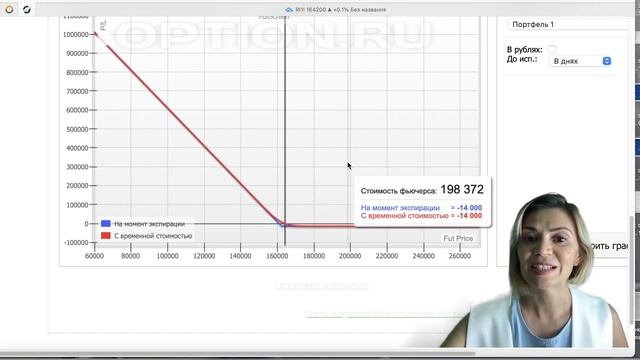Click the '0' tick on P/L axis
The height and width of the screenshot is (360, 640).
86,224
